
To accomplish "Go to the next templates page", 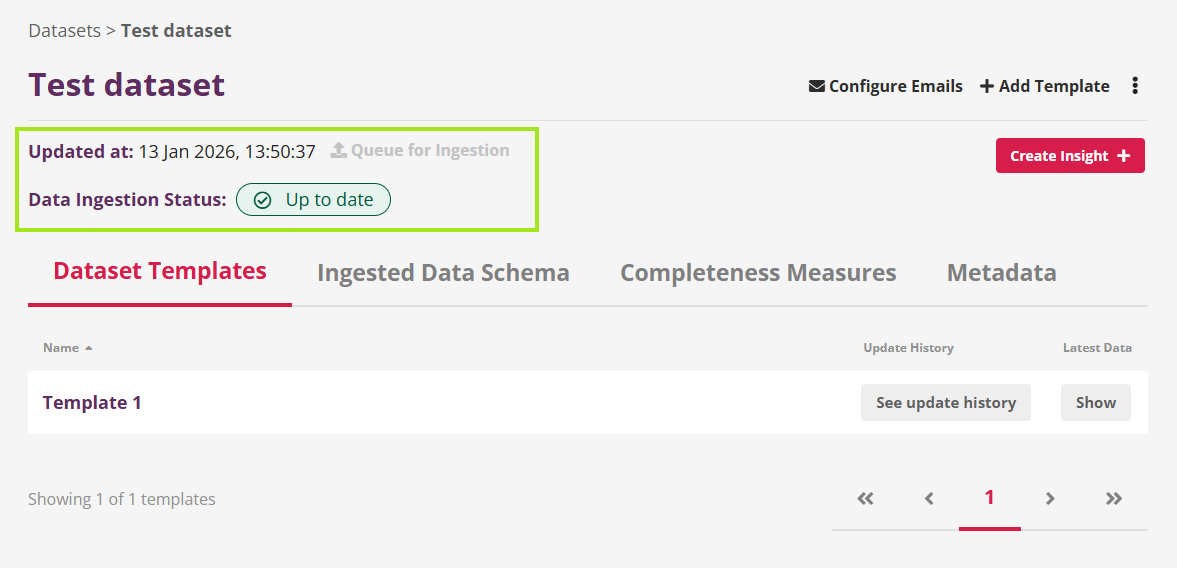I will click(1050, 498).
